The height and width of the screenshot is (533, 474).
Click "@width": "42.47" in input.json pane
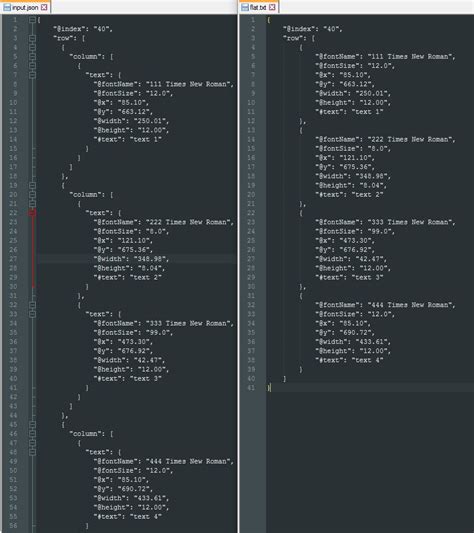tap(129, 360)
